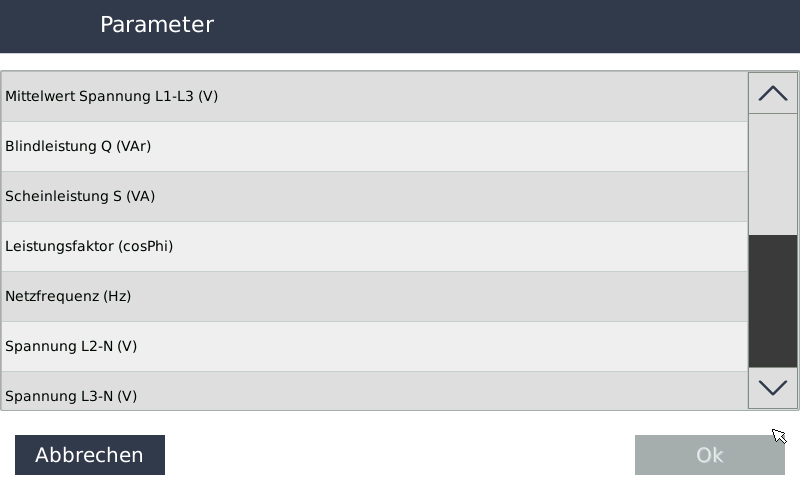Select Spannung L3-N (V) entry

click(374, 394)
